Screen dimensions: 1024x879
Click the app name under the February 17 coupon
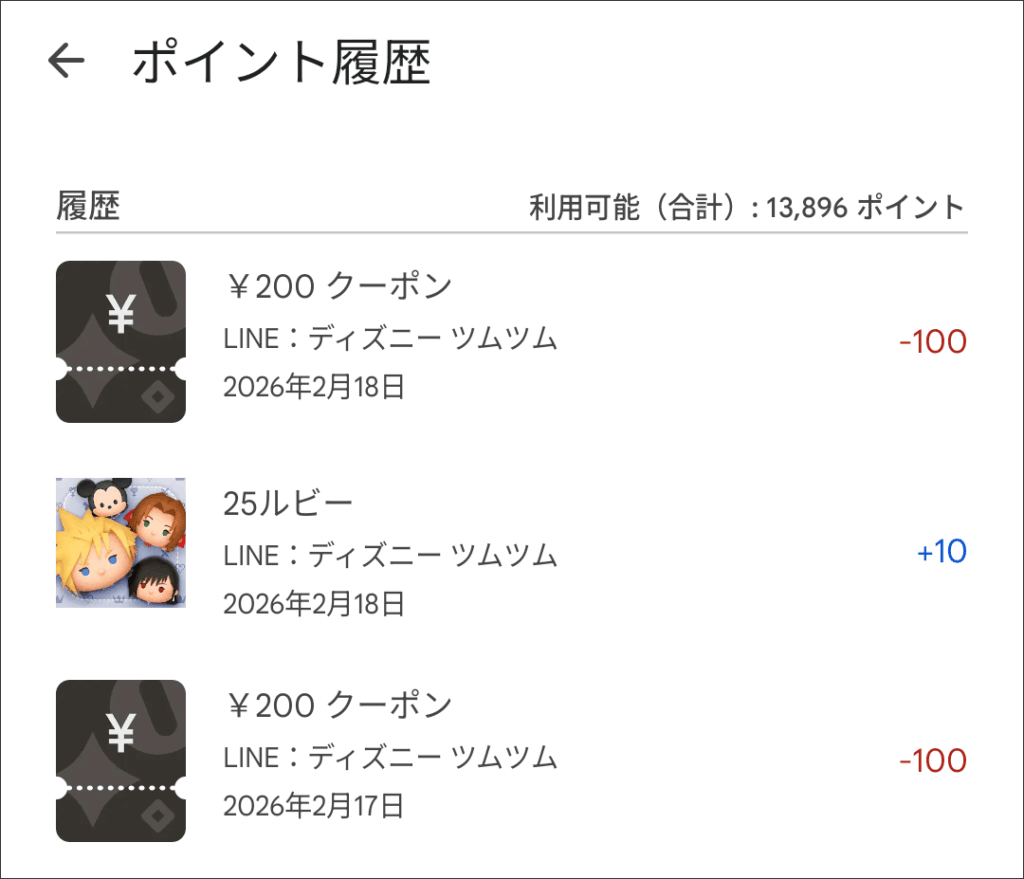[x=390, y=758]
